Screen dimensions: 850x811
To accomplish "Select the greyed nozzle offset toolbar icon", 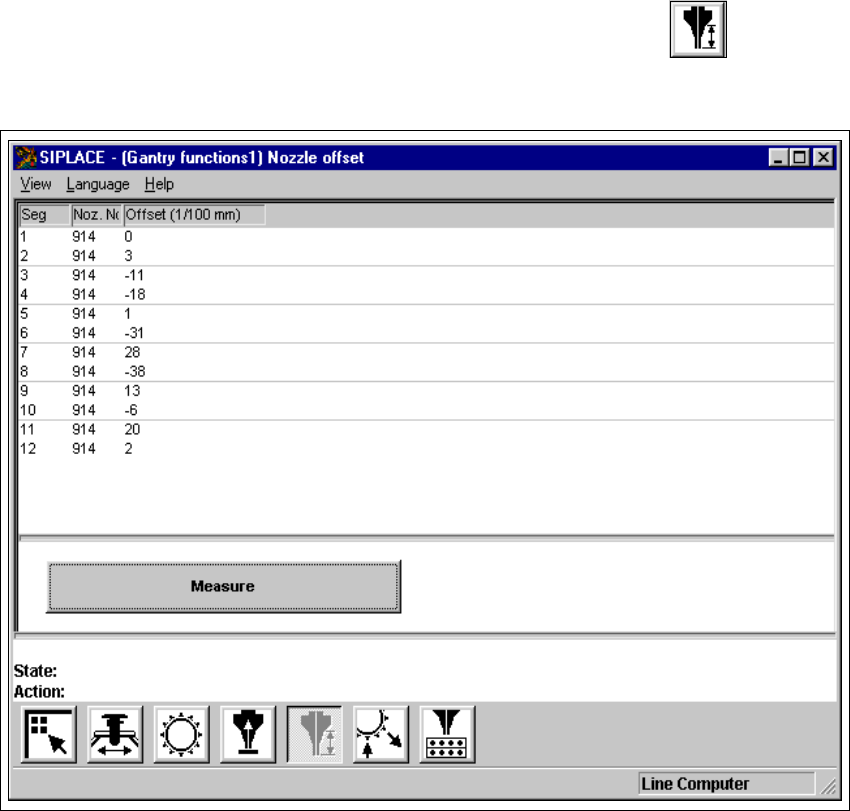I will pos(314,735).
